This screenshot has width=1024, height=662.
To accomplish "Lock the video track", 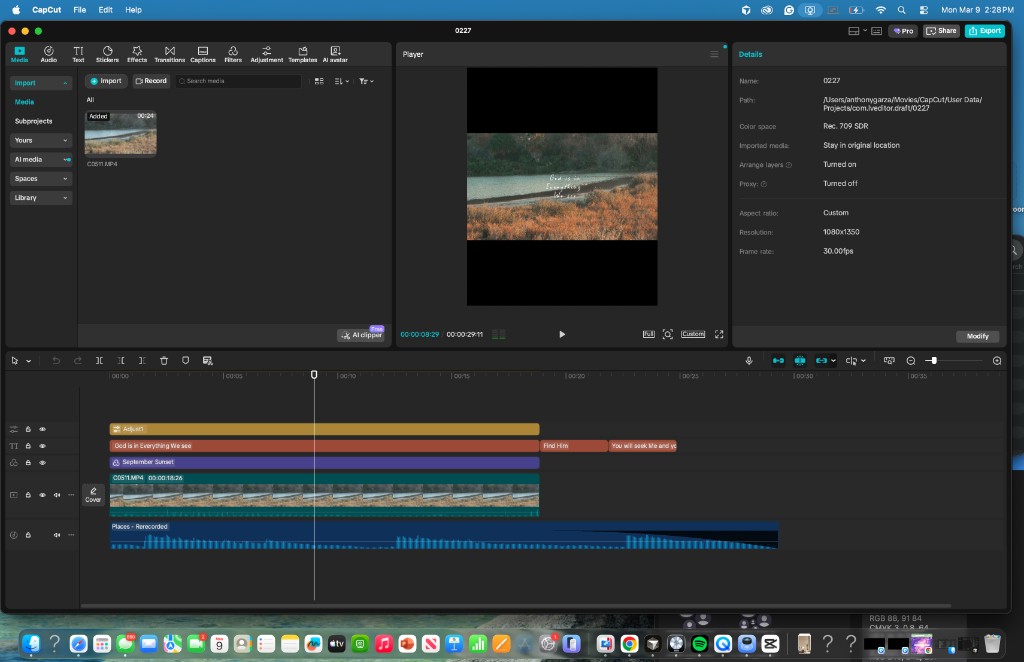I will coord(28,494).
